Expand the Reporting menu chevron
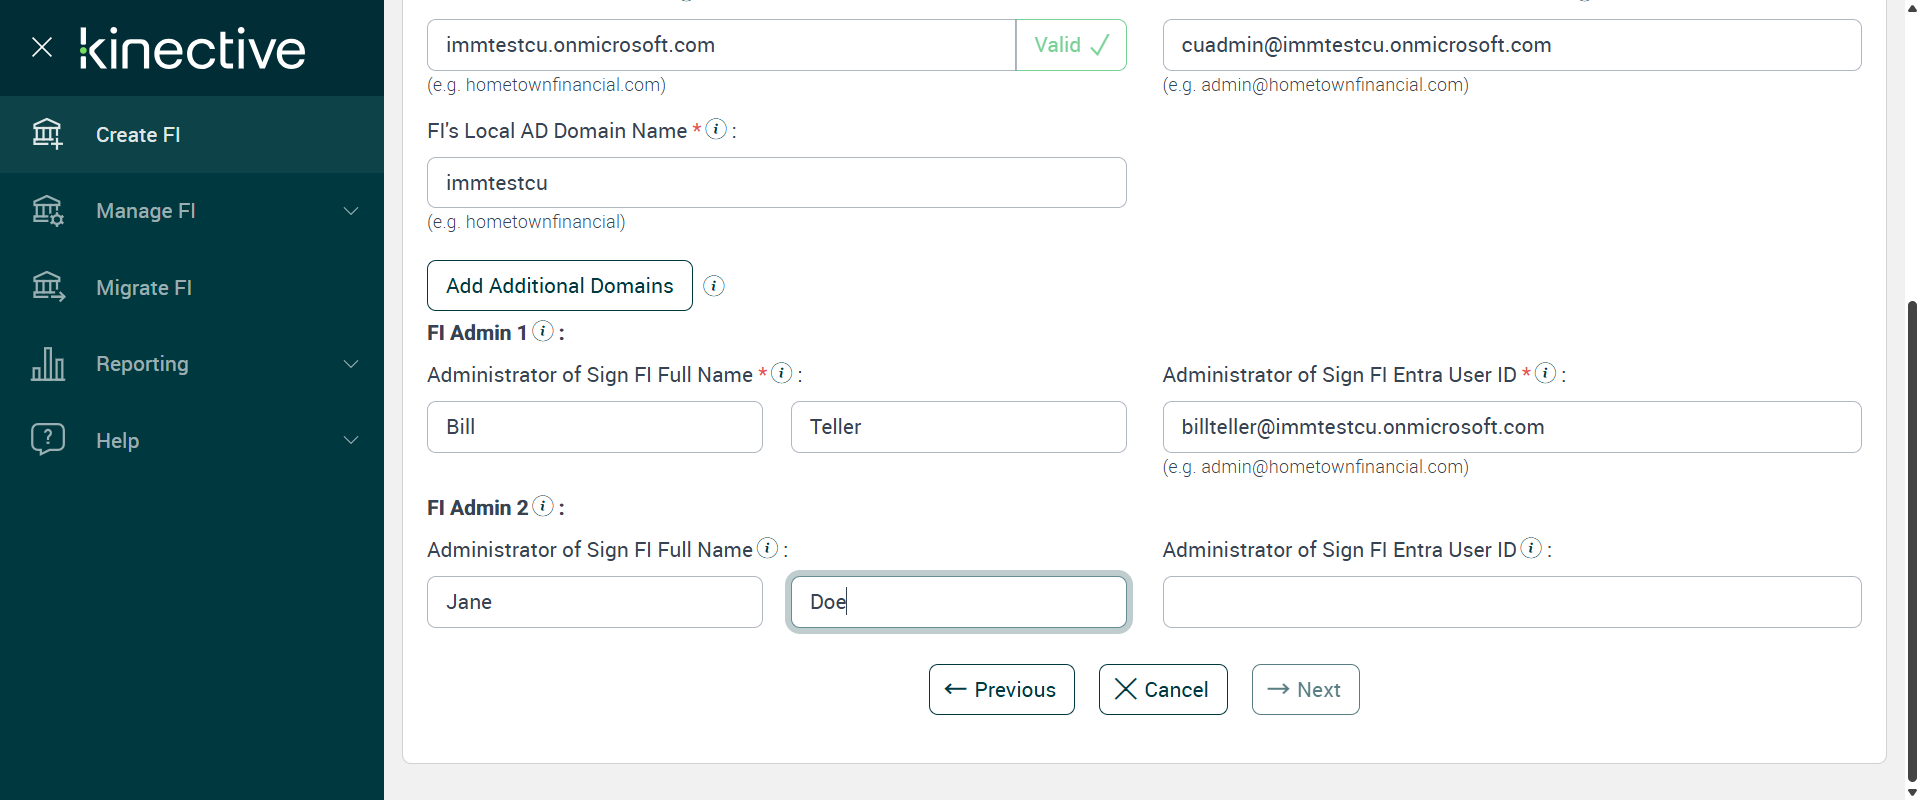 [x=351, y=364]
